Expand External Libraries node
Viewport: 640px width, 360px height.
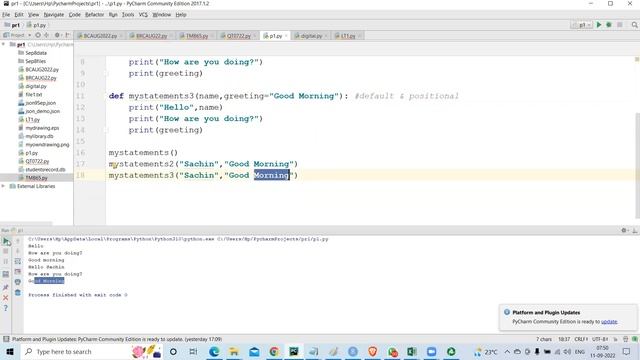4,186
